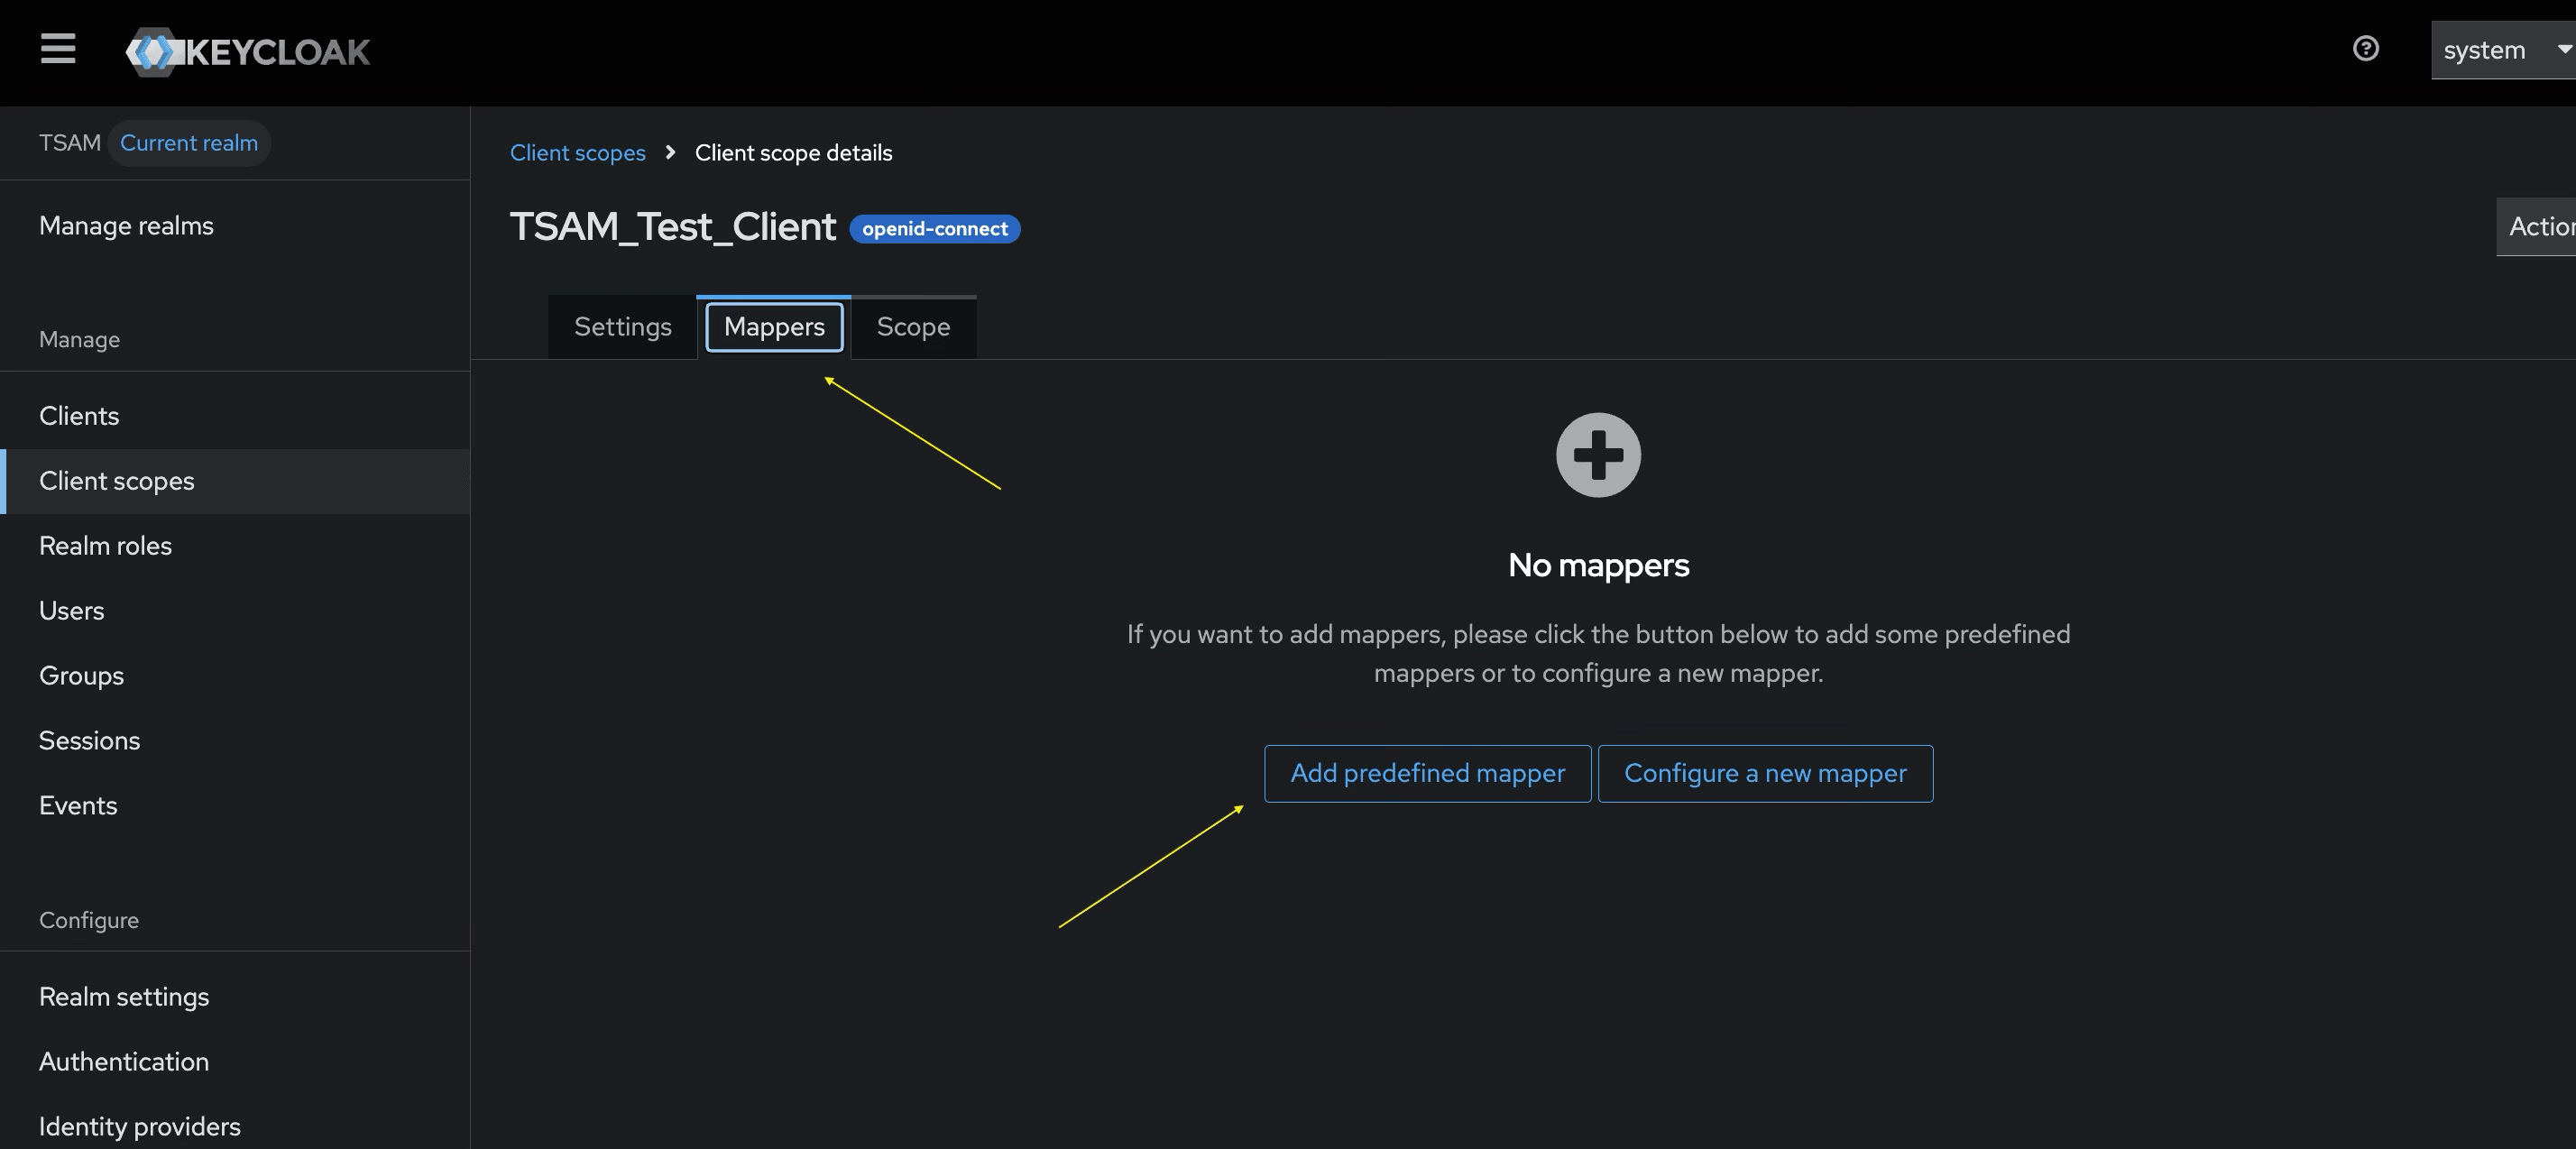The height and width of the screenshot is (1149, 2576).
Task: Toggle the hamburger navigation menu
Action: pyautogui.click(x=58, y=48)
